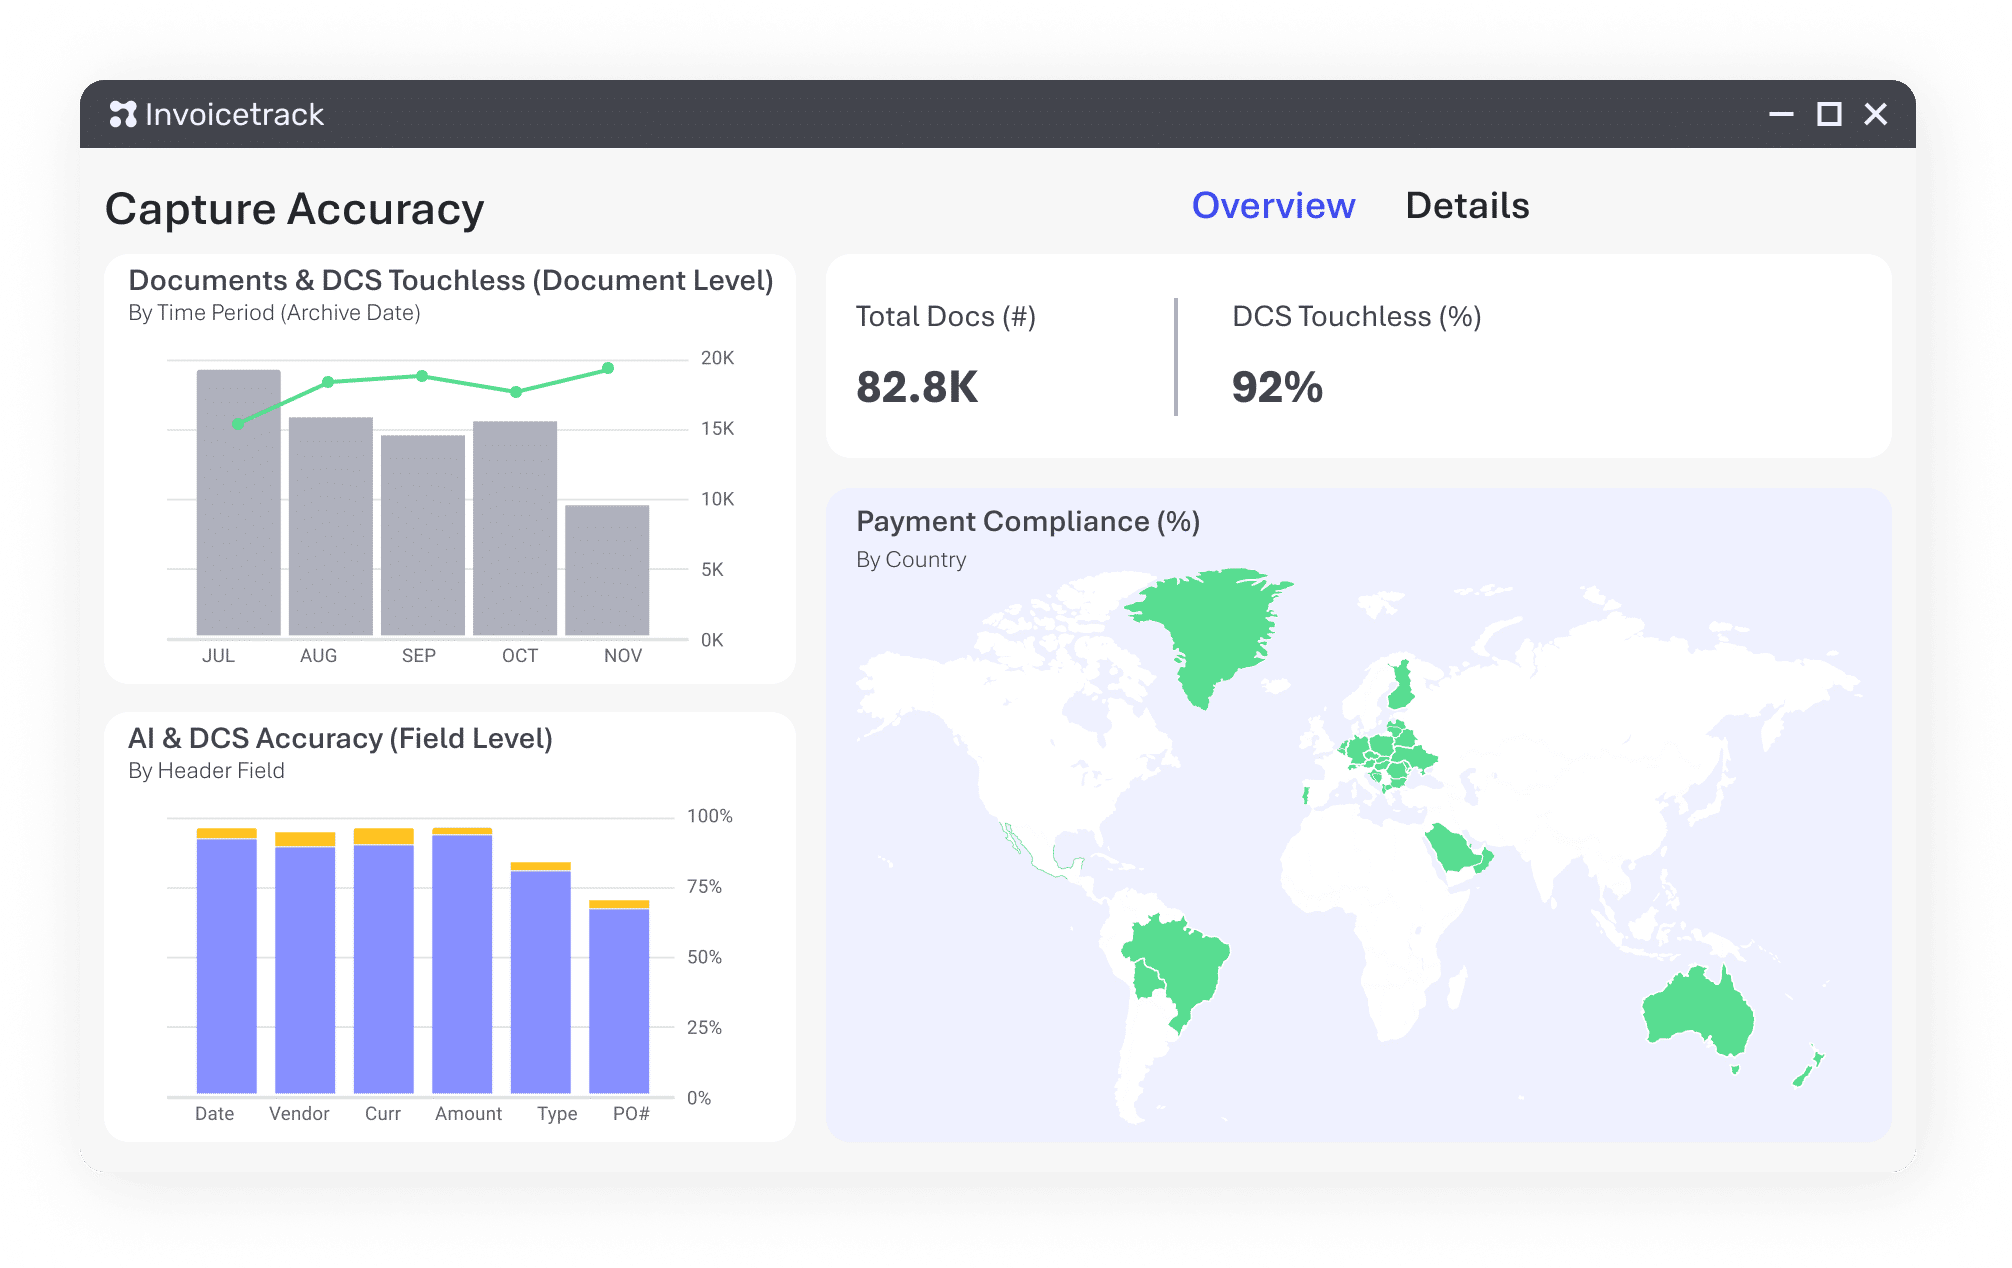This screenshot has width=2012, height=1268.
Task: Click the Invoicetrack logo icon
Action: click(x=122, y=114)
